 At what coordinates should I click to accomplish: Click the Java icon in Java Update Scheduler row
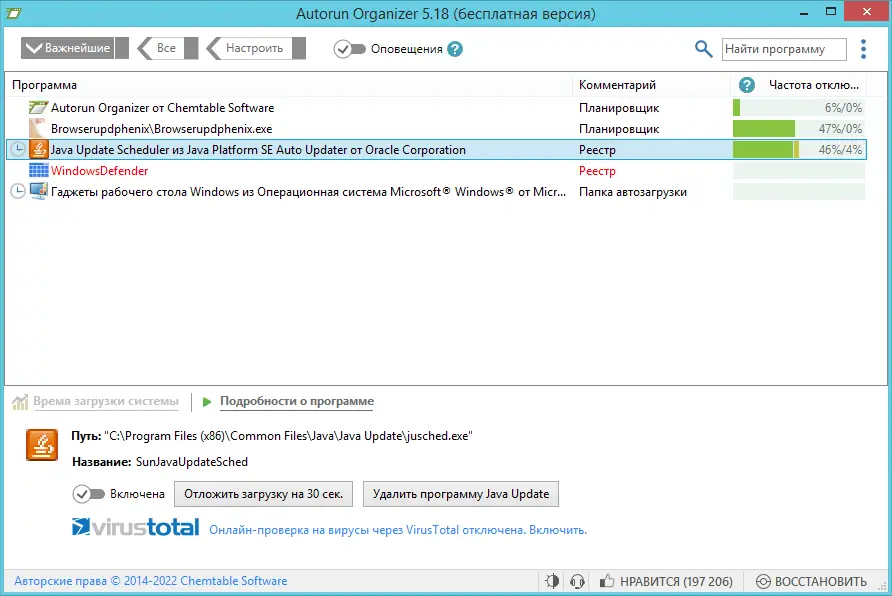(x=39, y=150)
